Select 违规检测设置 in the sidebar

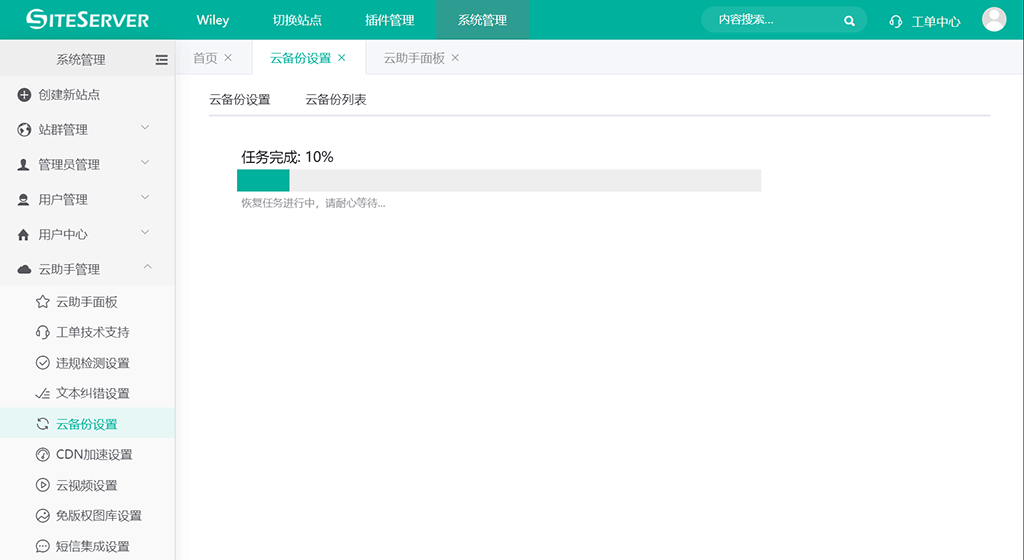[92, 363]
